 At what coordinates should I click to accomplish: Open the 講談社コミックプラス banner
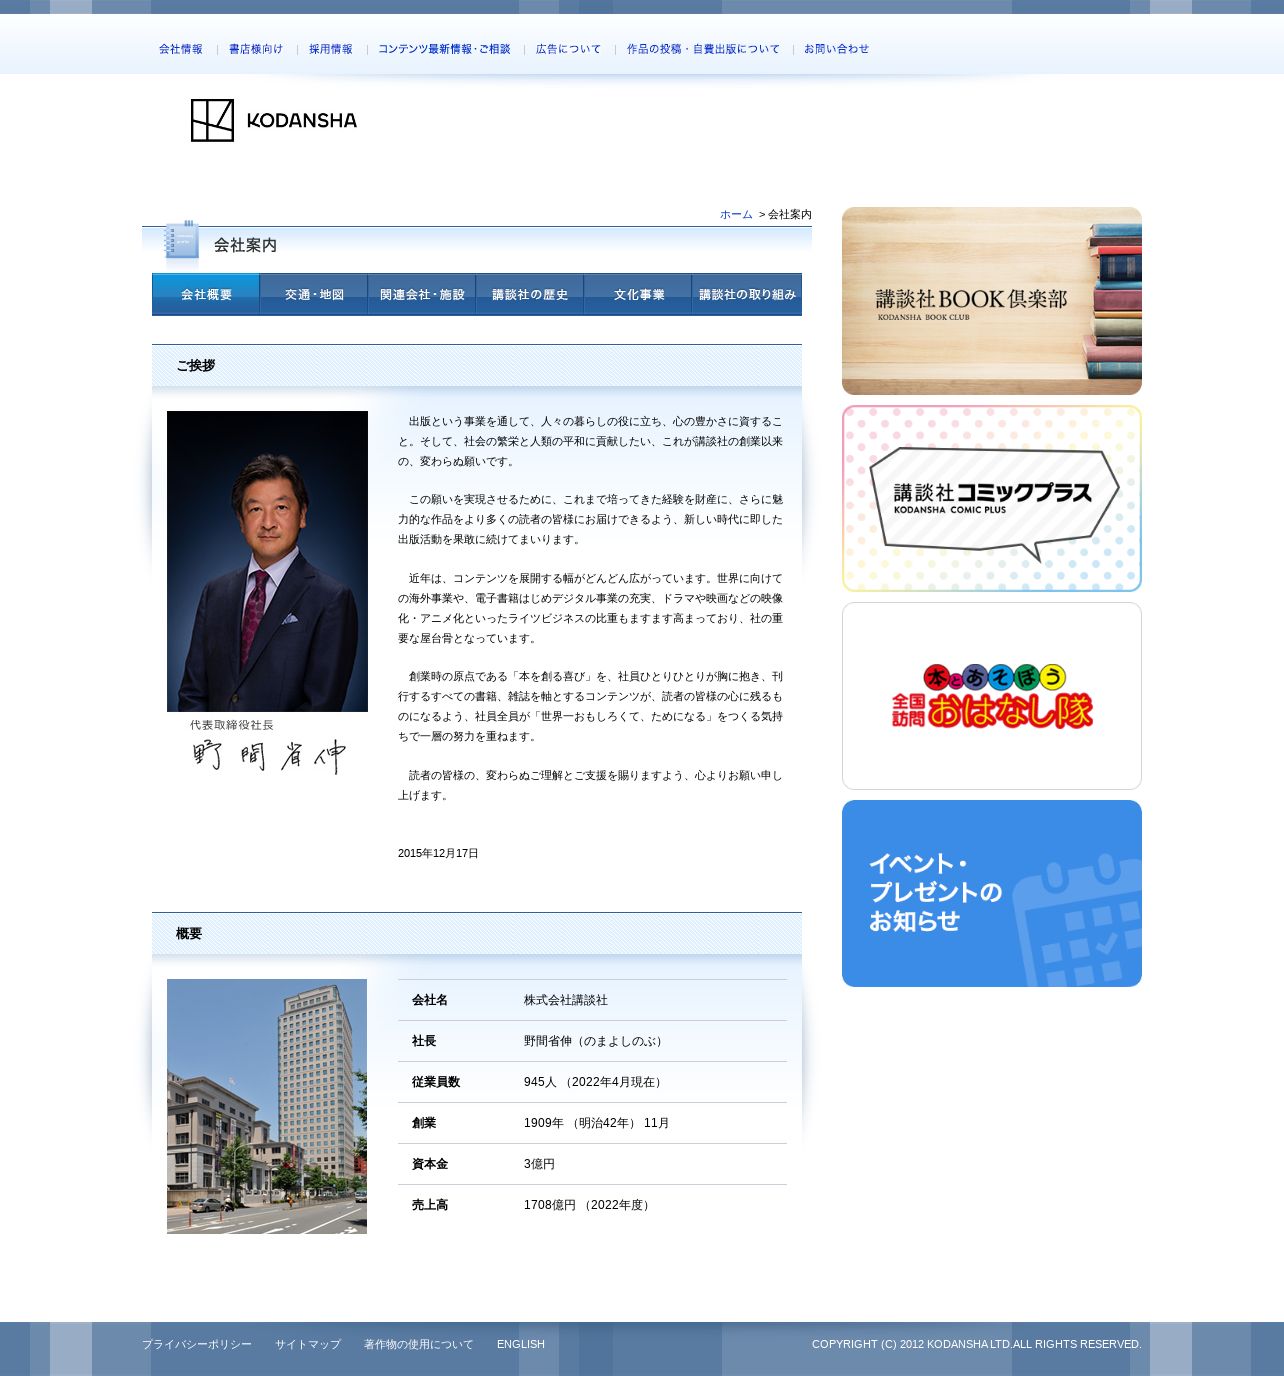[992, 498]
